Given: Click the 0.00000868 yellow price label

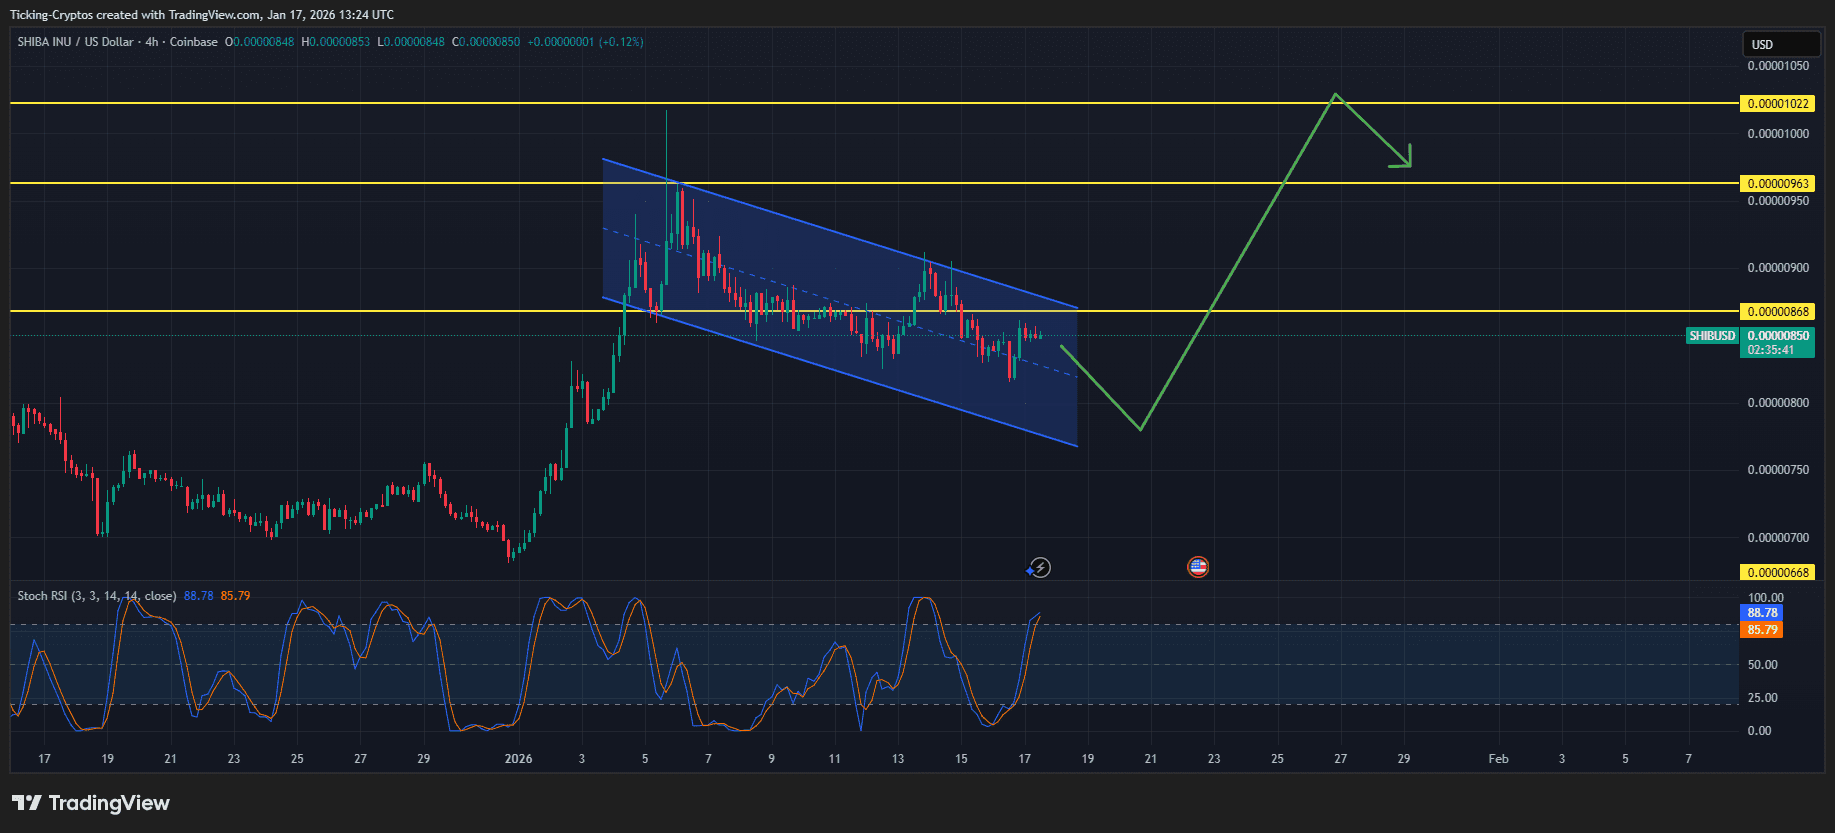Looking at the screenshot, I should click(x=1776, y=312).
